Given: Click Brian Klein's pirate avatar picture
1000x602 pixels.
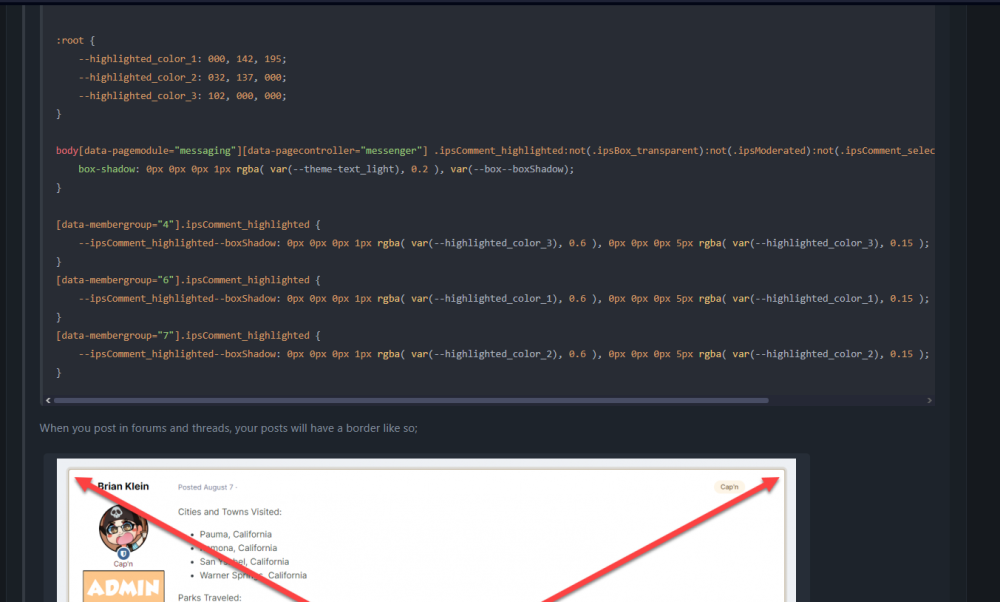Looking at the screenshot, I should (x=123, y=530).
